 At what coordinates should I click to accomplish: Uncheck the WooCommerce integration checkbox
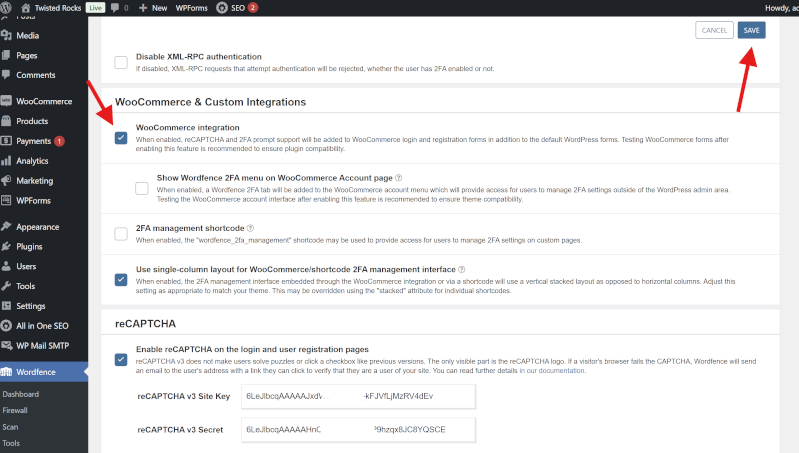pos(121,138)
